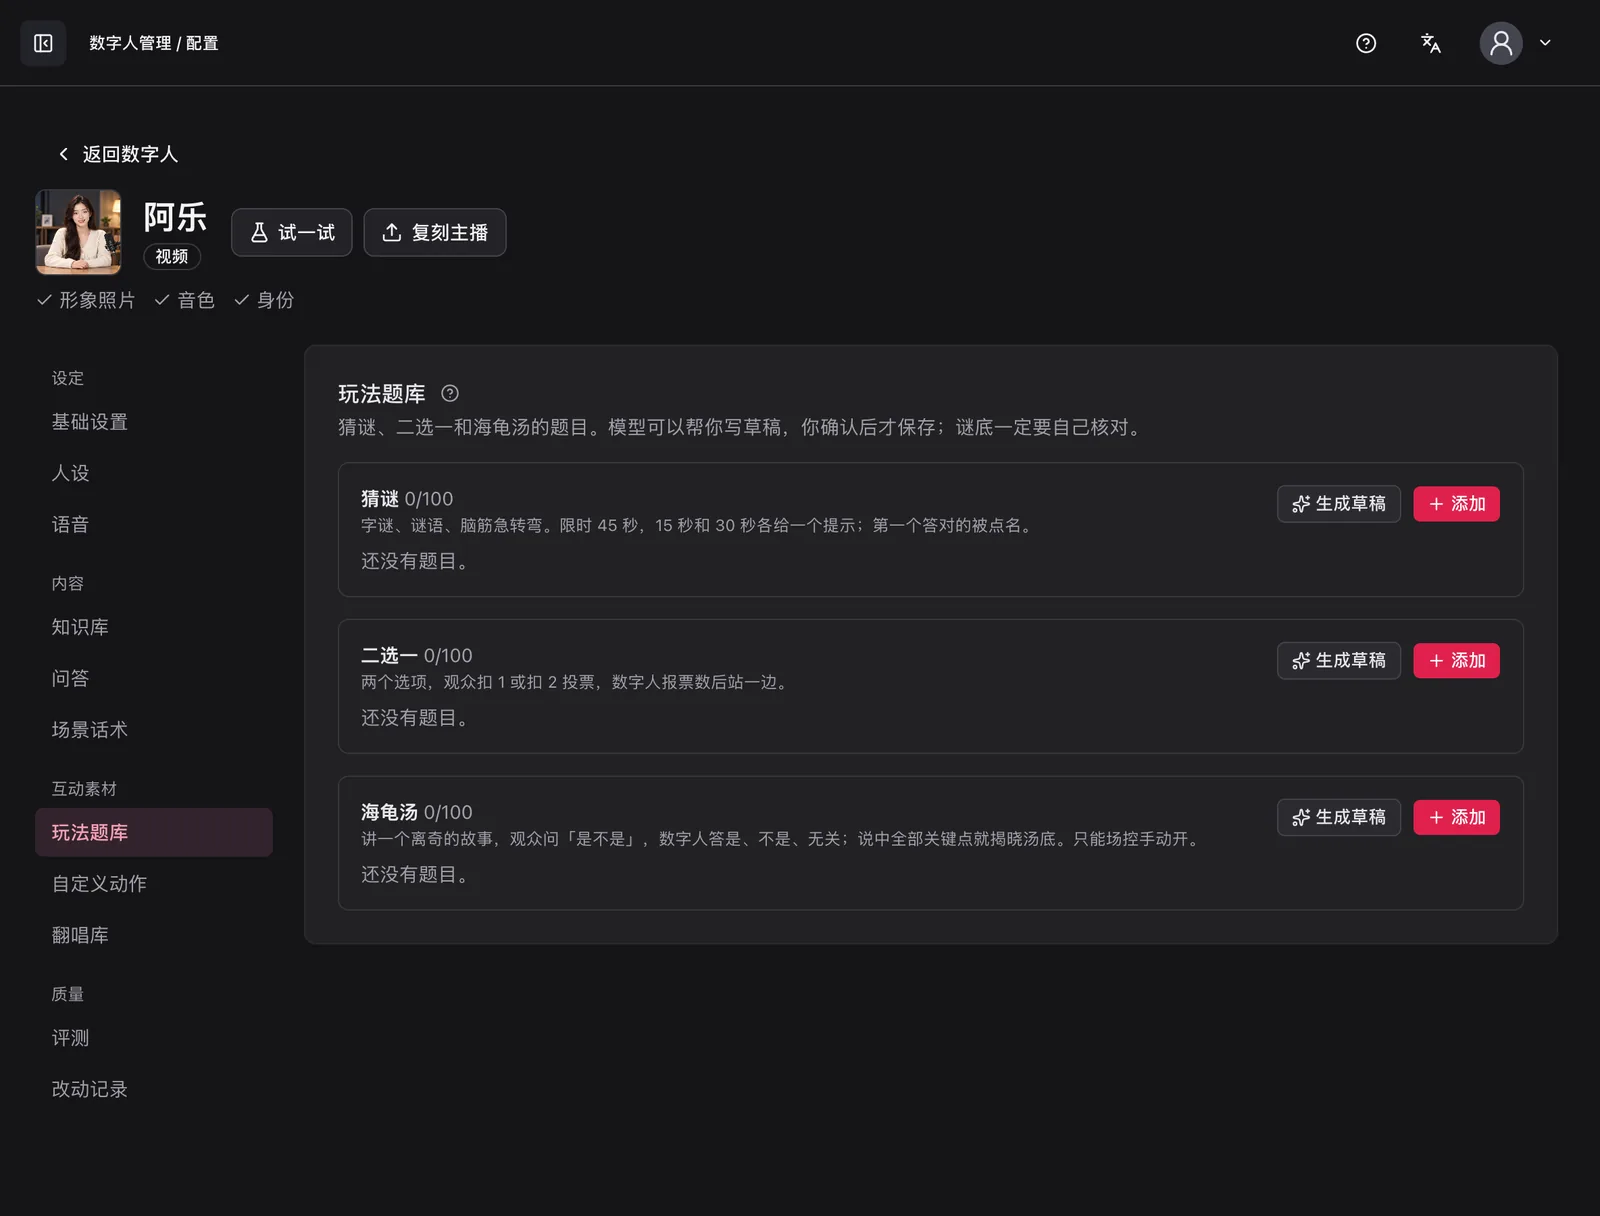This screenshot has height=1216, width=1600.
Task: Open 翻唱库 in sidebar
Action: [x=154, y=935]
